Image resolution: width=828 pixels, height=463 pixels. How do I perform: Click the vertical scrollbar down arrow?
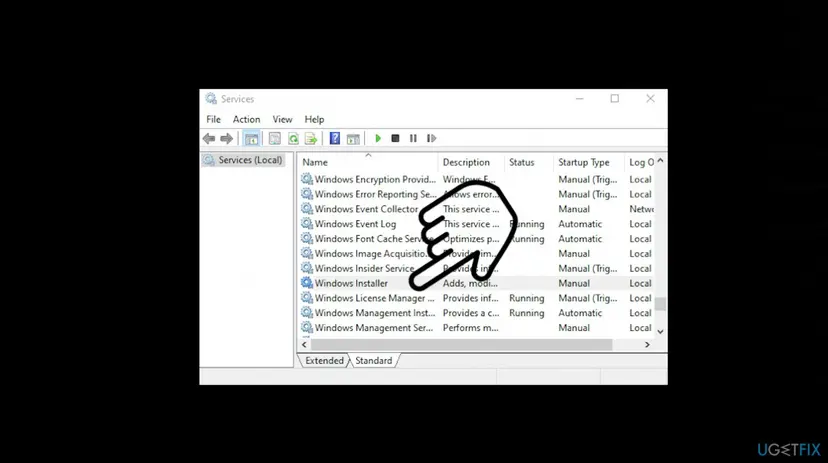tap(660, 332)
